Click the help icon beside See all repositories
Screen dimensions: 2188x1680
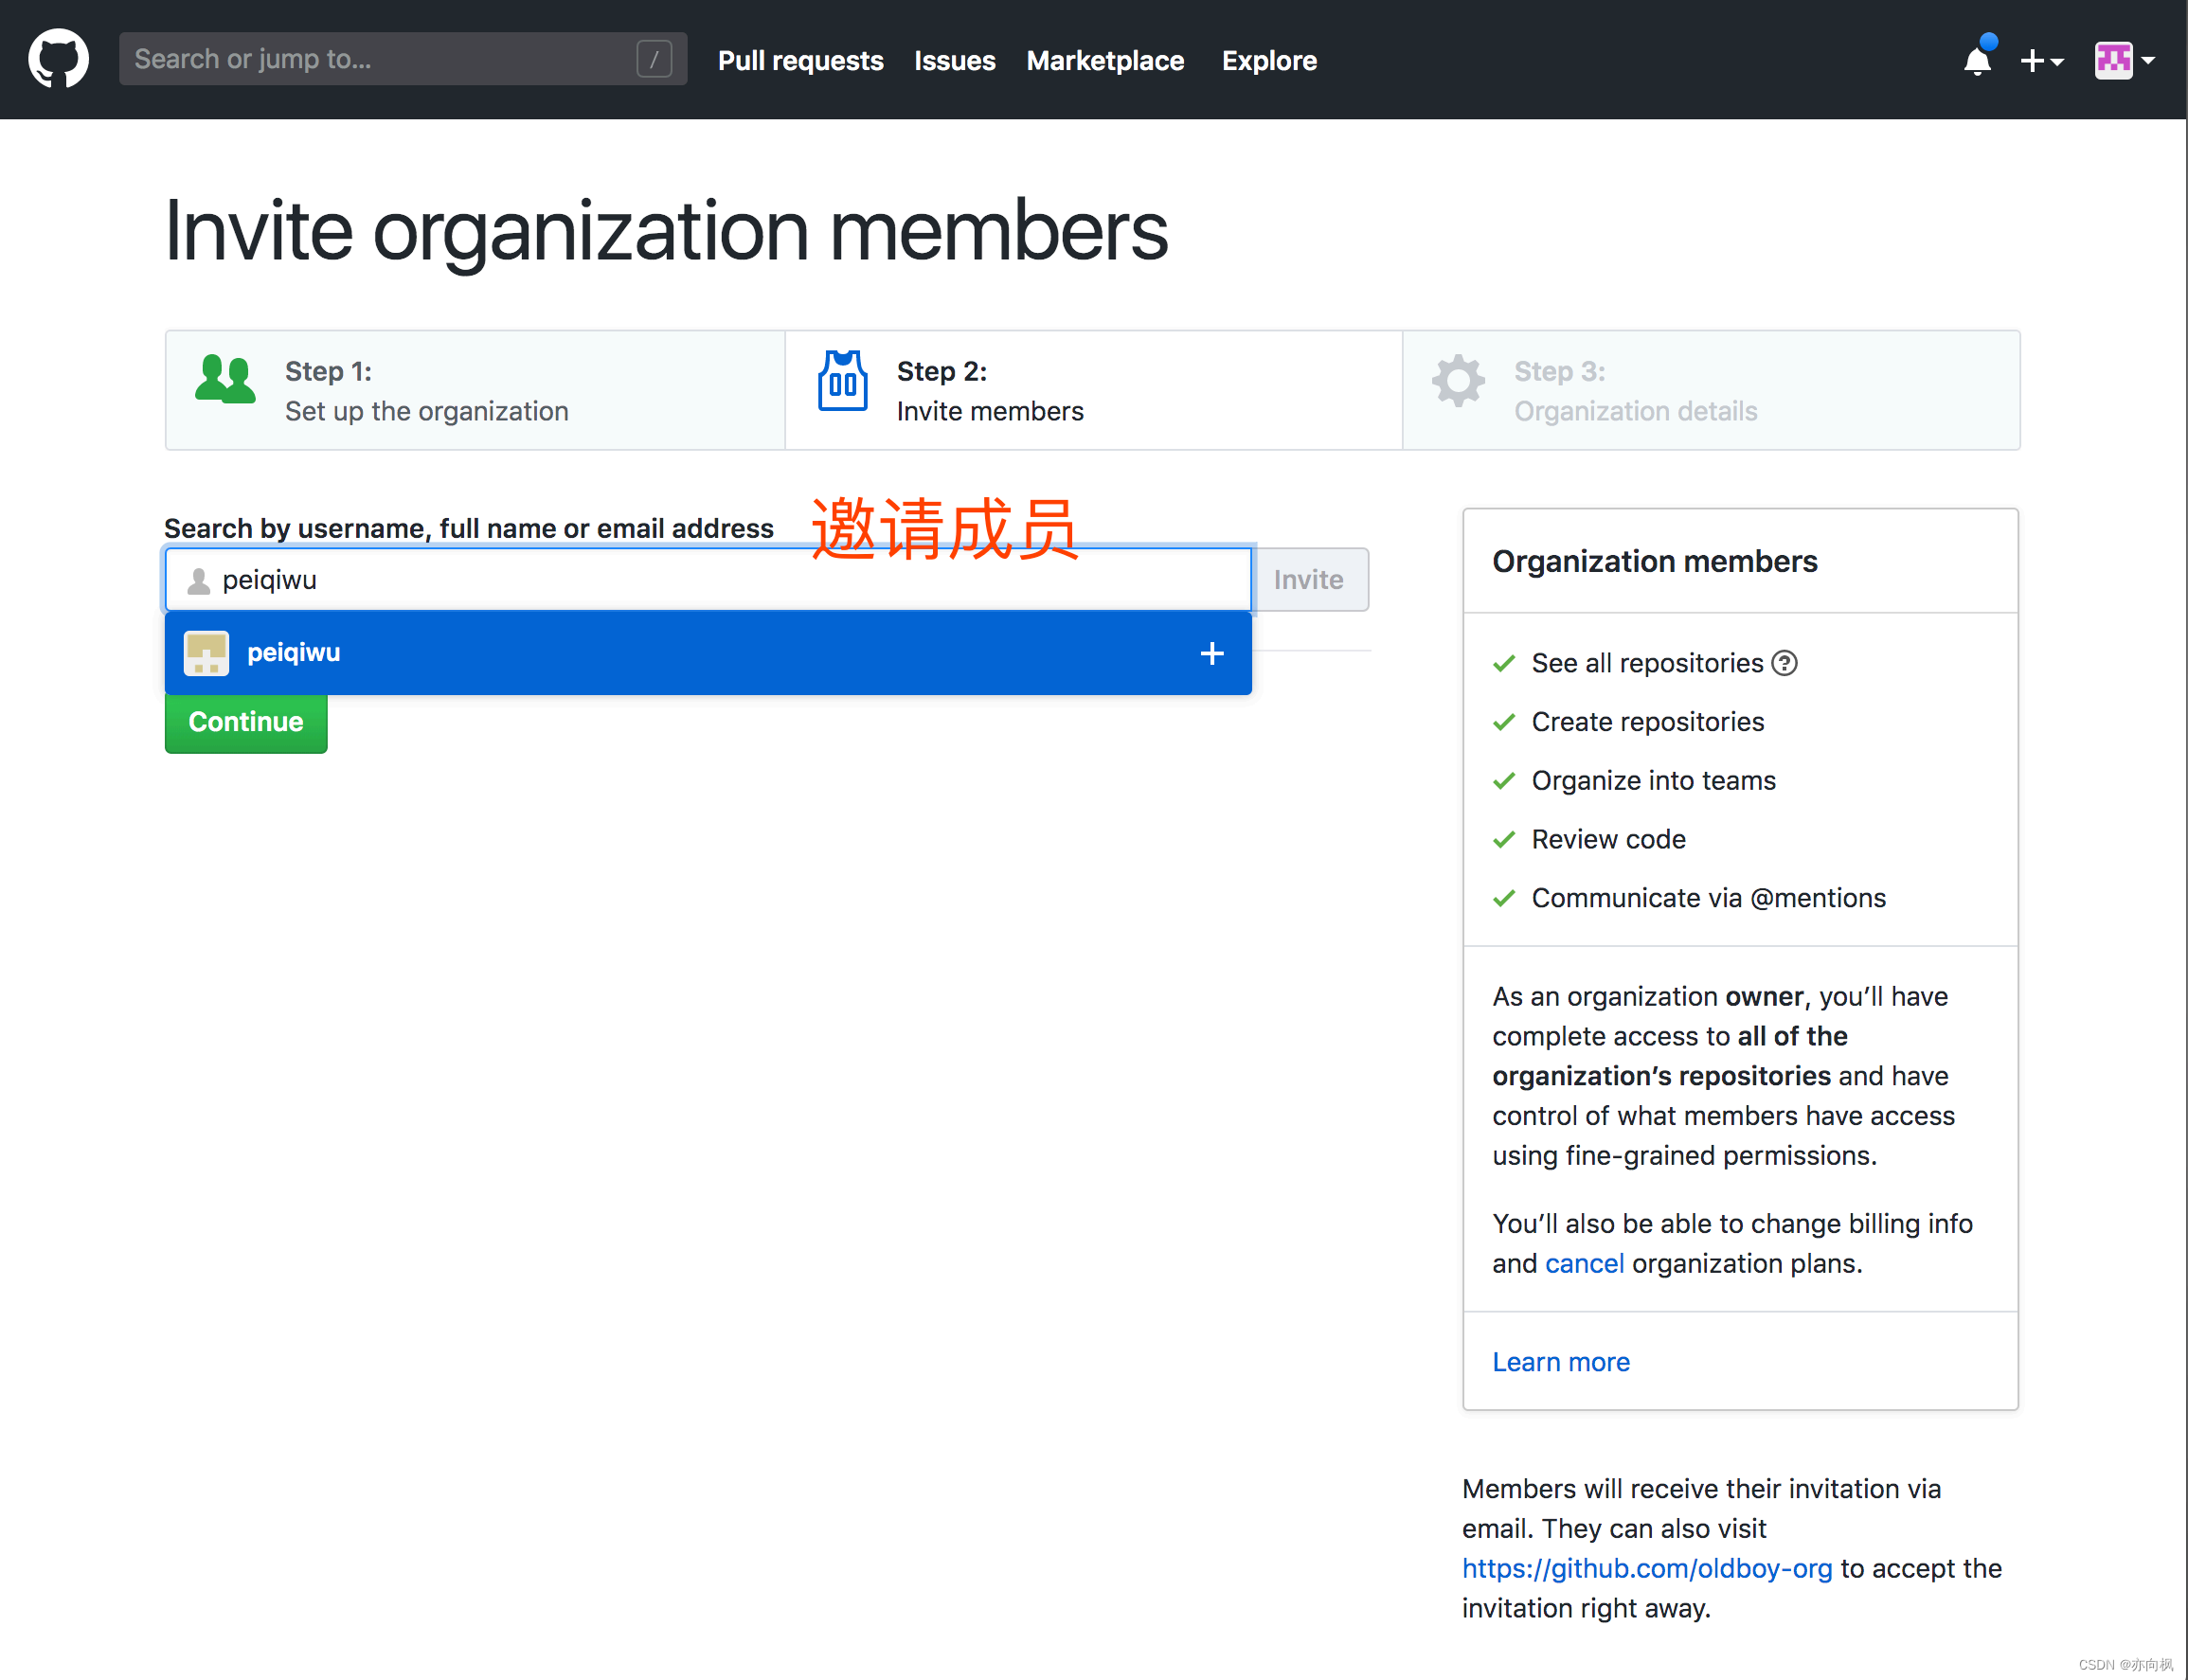tap(1784, 663)
